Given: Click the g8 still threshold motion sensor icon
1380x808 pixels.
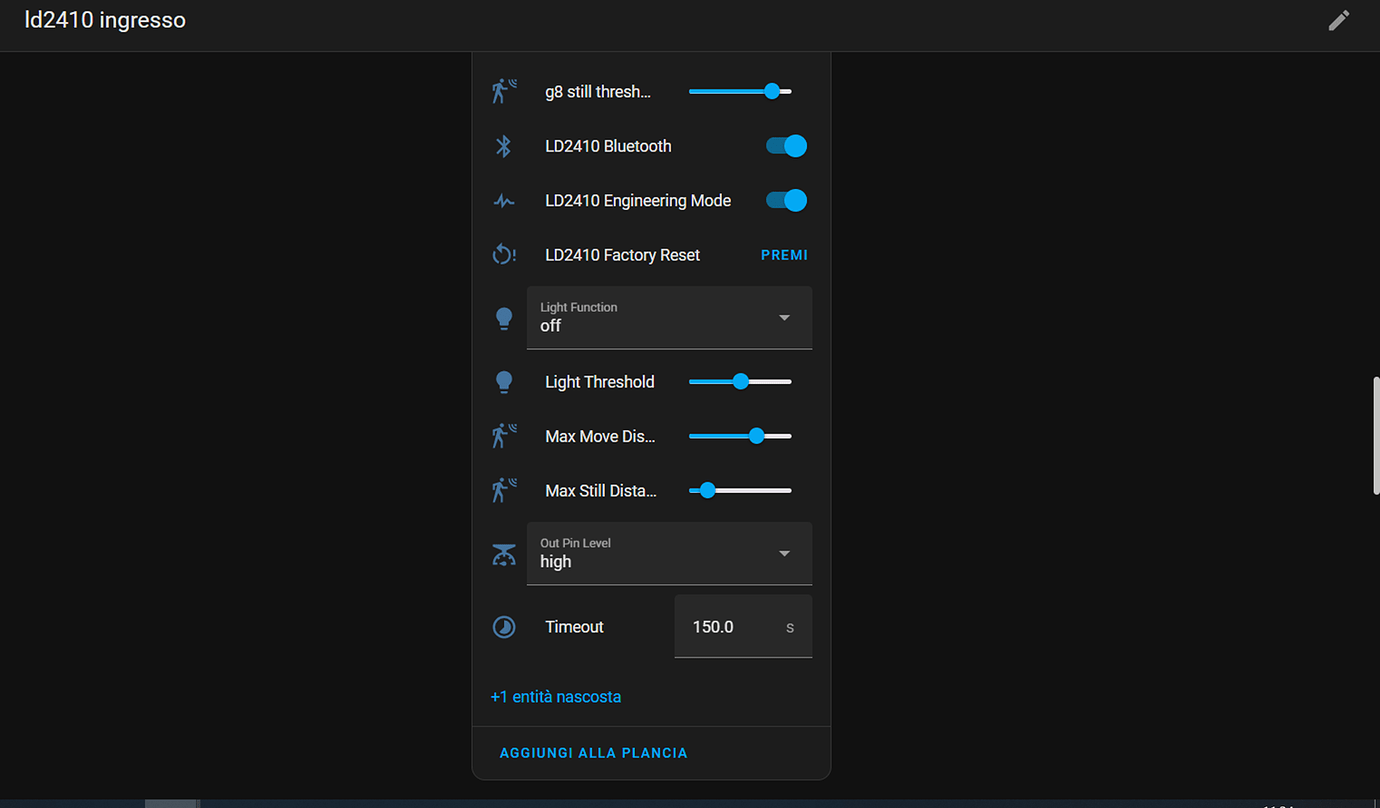Looking at the screenshot, I should pos(504,90).
